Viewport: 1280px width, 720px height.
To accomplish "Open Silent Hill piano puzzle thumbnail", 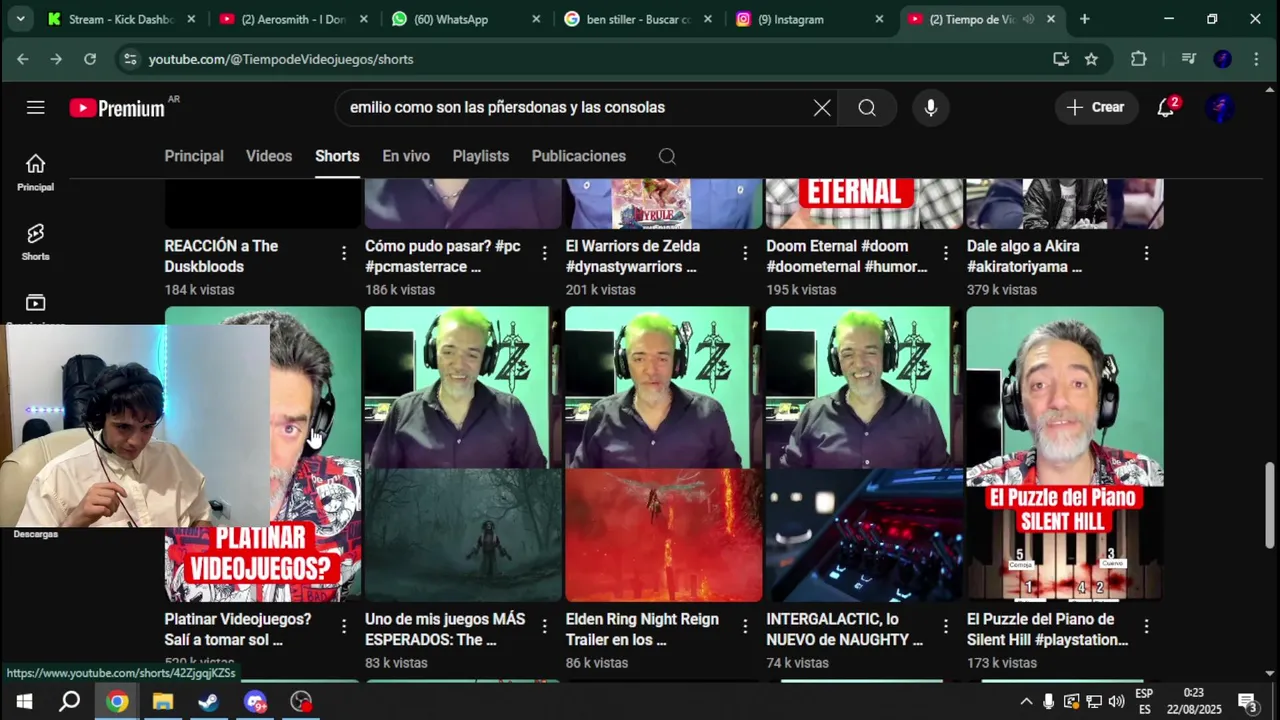I will pos(1064,453).
